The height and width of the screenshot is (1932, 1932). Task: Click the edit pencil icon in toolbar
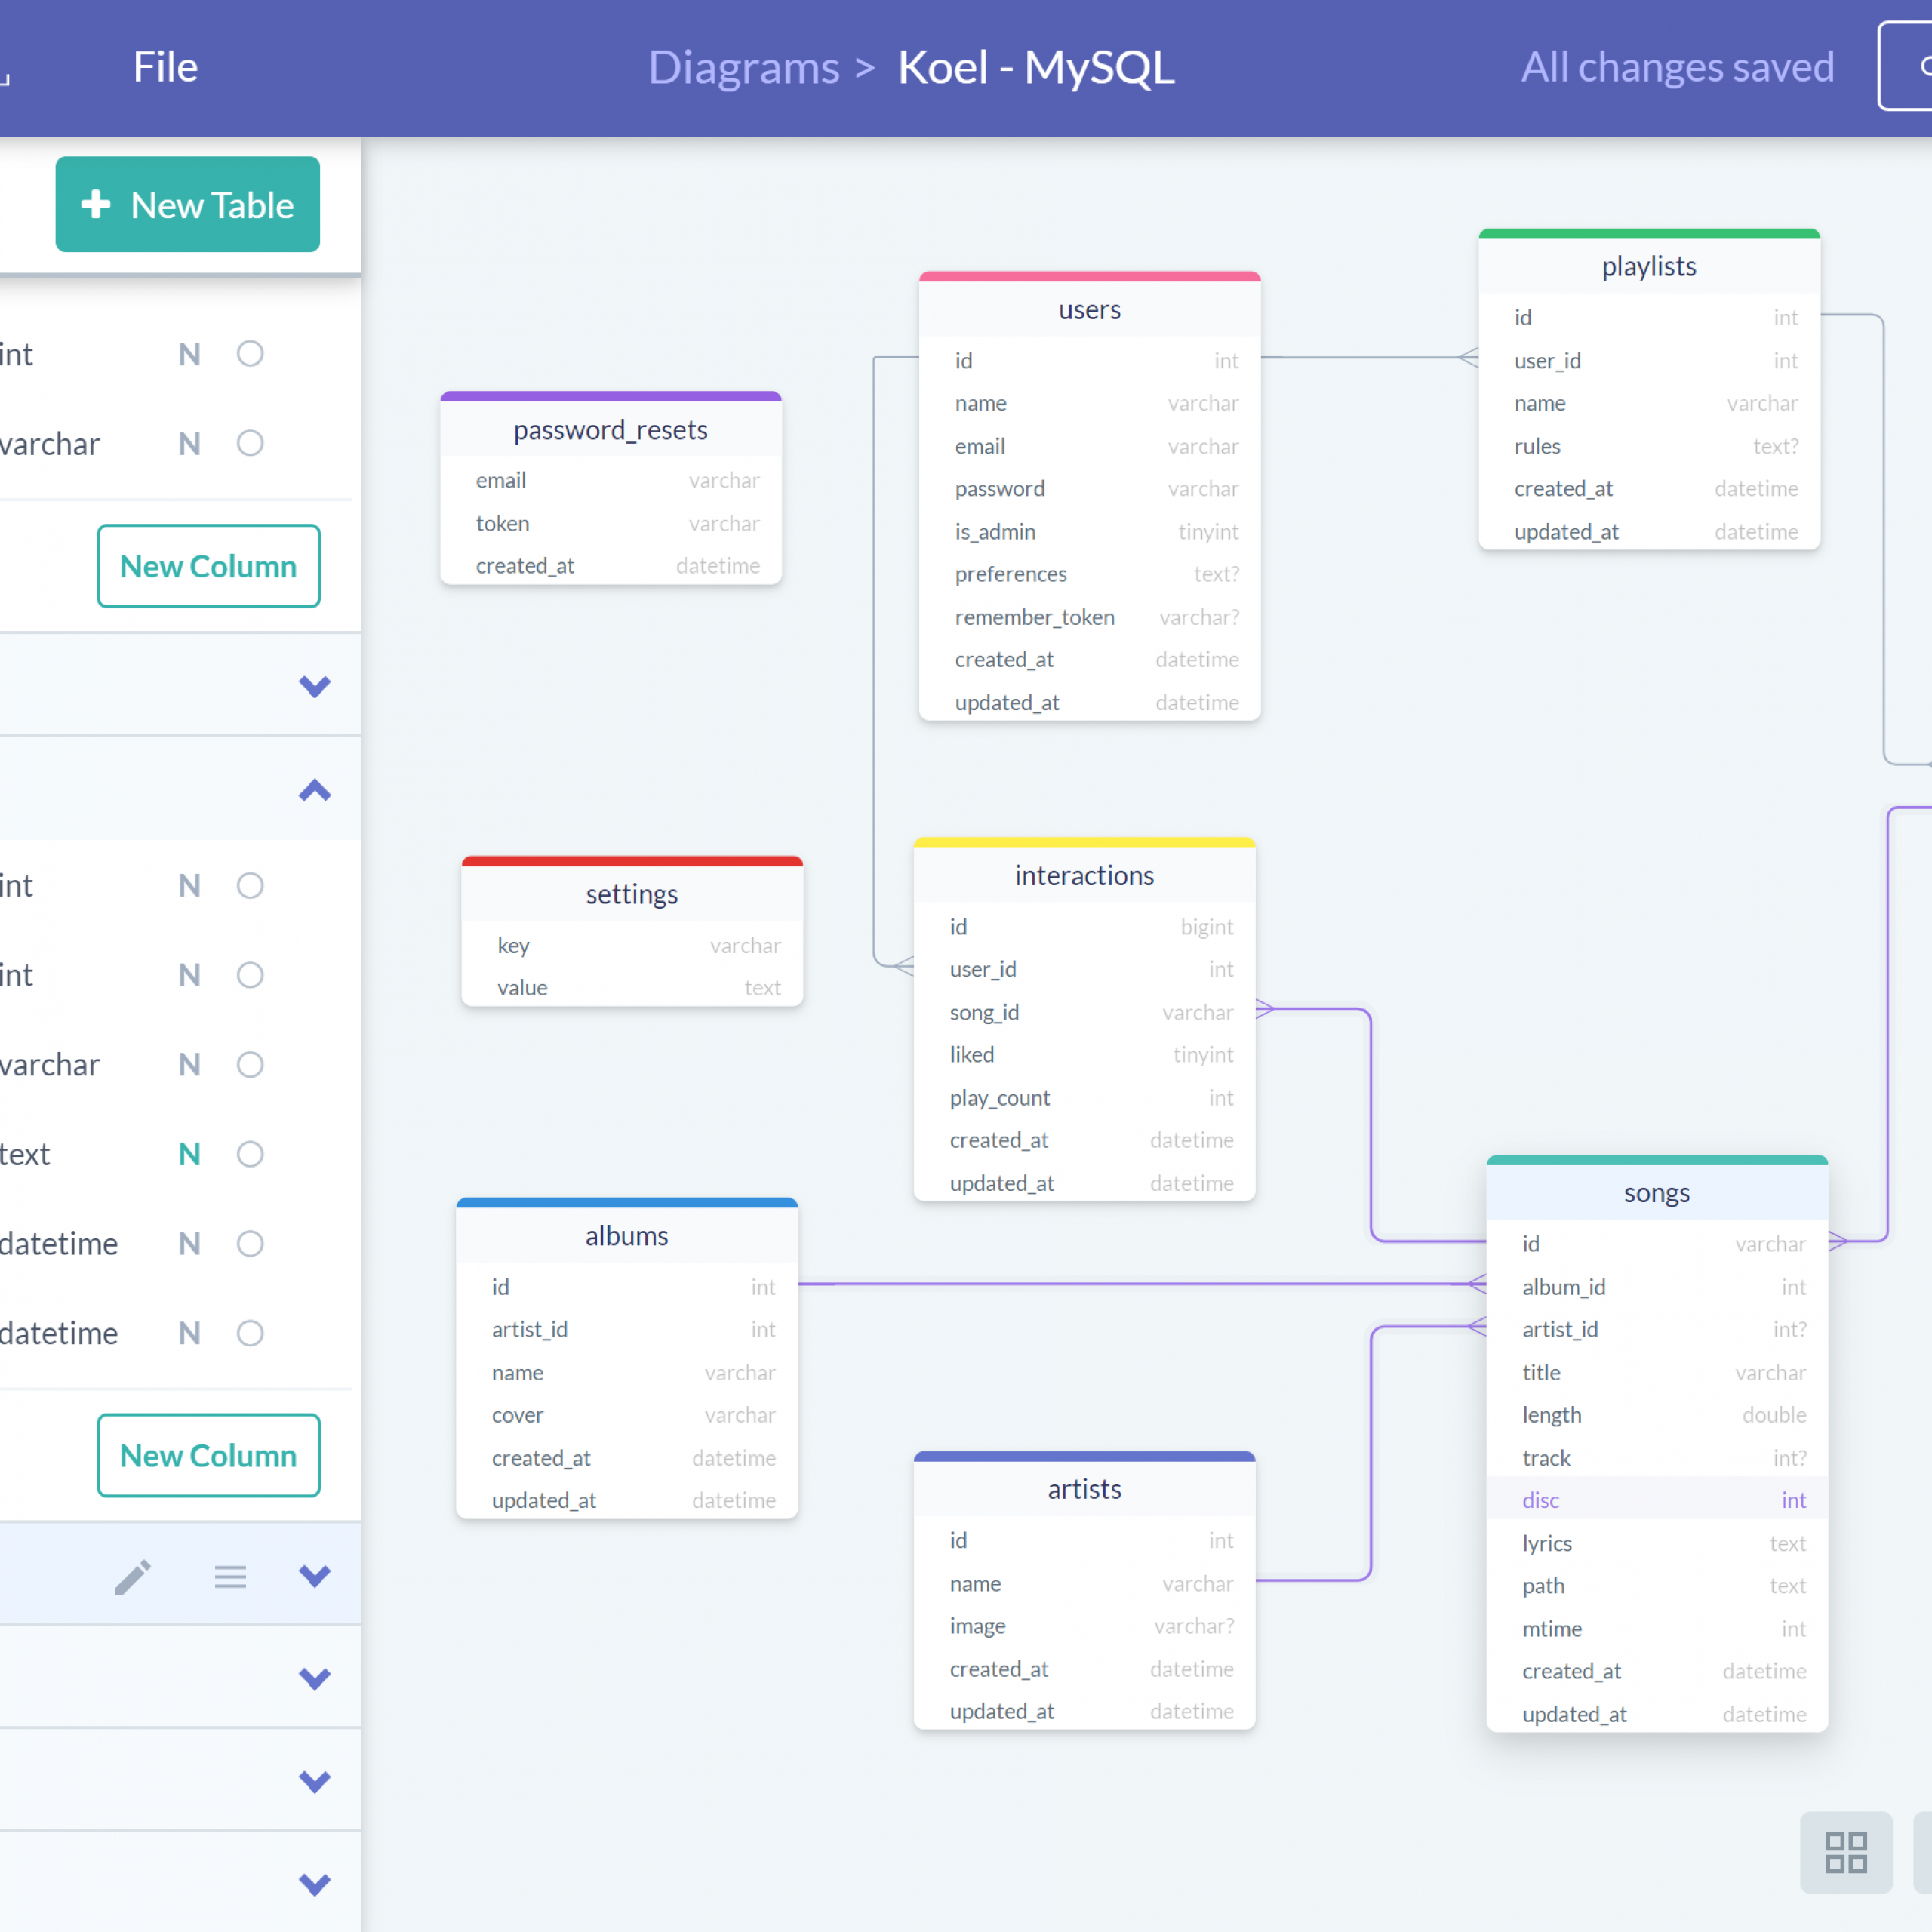[x=133, y=1577]
